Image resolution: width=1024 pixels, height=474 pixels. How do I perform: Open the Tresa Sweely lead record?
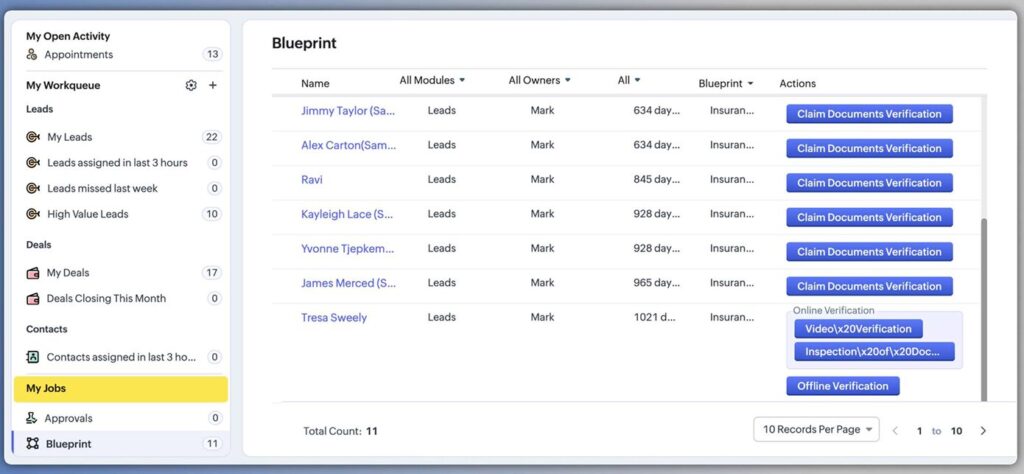(x=334, y=318)
